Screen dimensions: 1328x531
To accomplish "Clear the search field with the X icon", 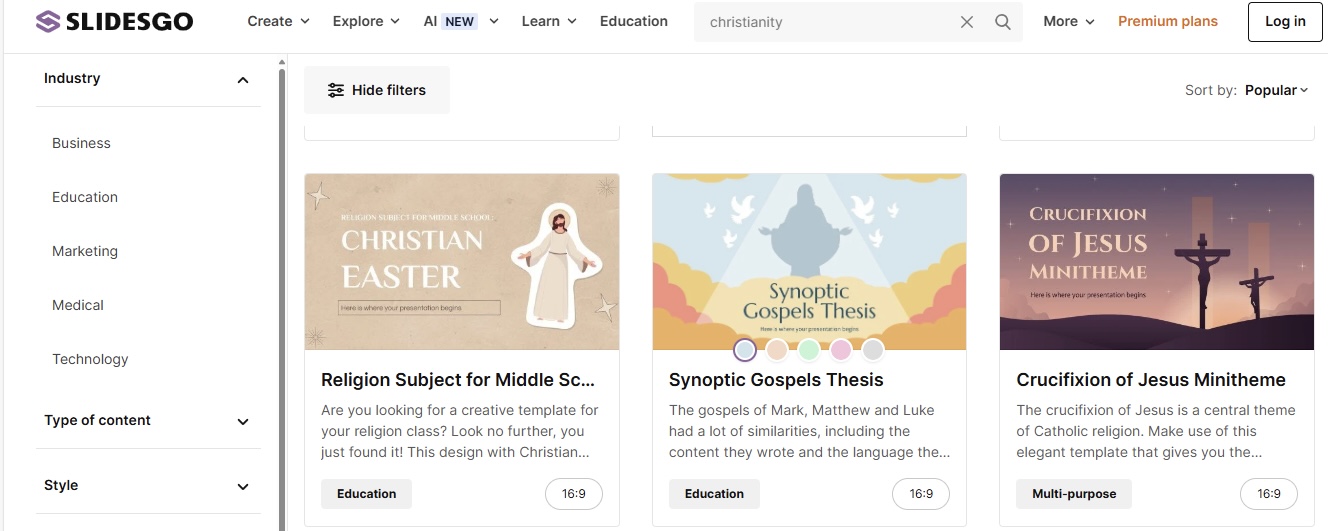I will (x=967, y=22).
